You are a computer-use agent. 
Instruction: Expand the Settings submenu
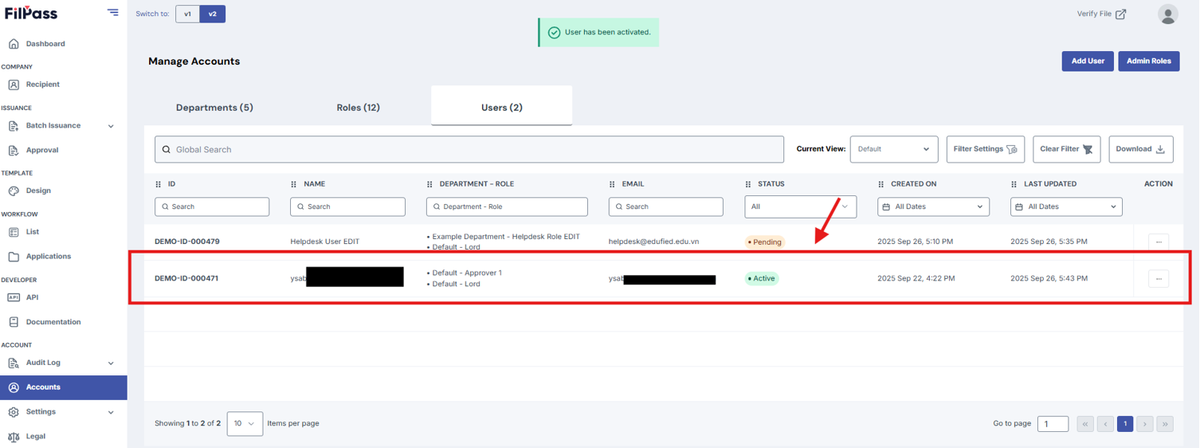coord(110,412)
